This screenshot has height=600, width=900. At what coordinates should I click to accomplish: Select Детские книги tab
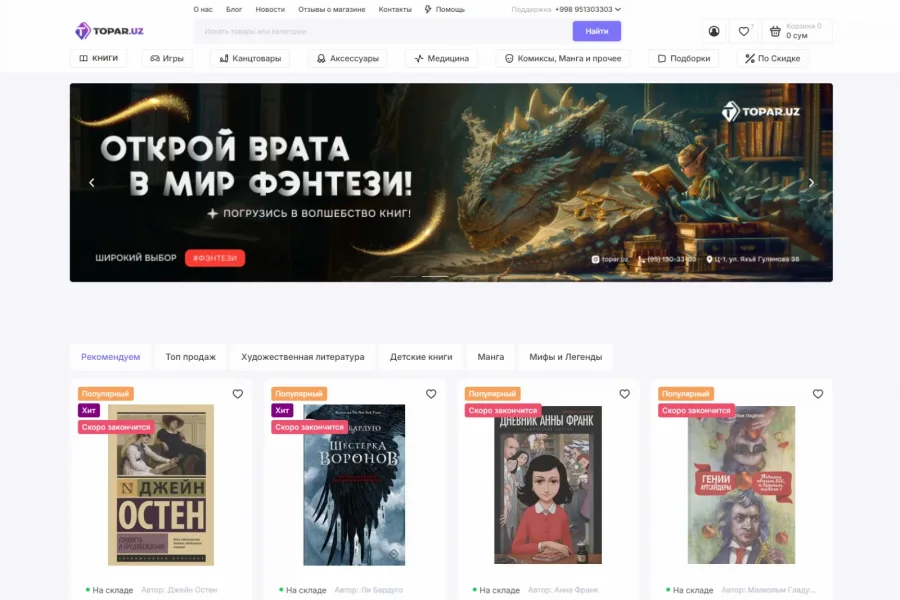(421, 357)
